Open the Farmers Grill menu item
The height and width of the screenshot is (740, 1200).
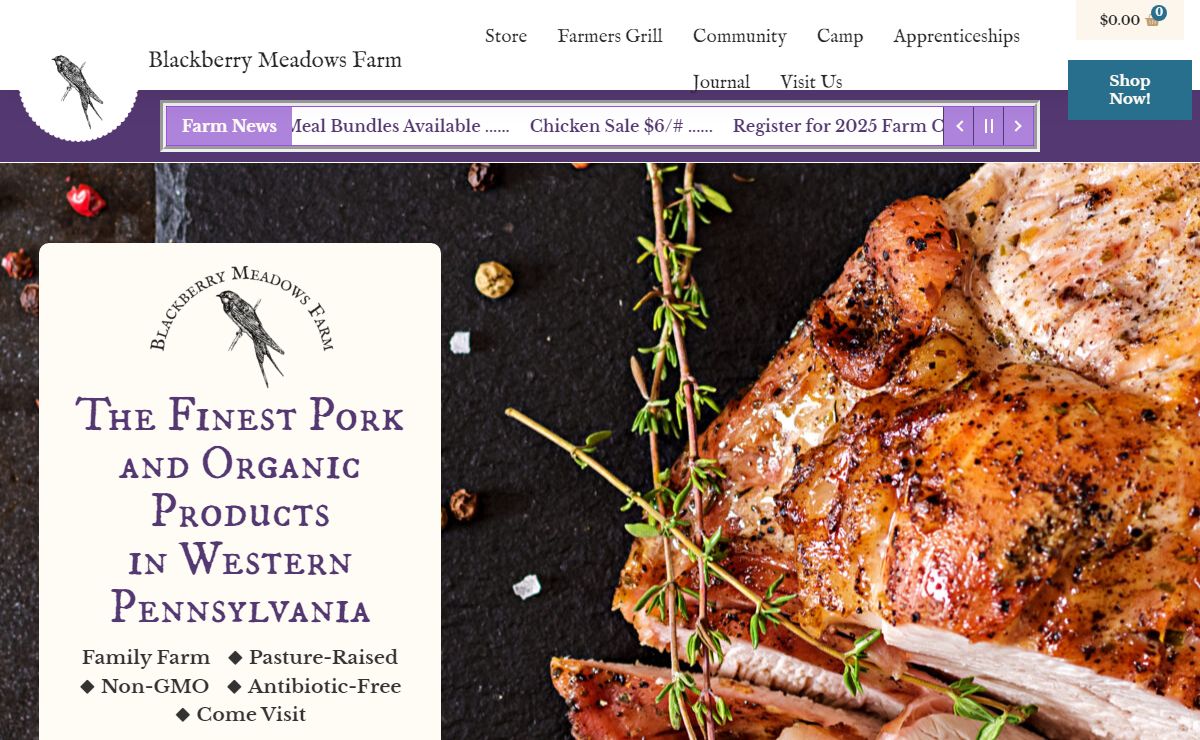[x=610, y=36]
